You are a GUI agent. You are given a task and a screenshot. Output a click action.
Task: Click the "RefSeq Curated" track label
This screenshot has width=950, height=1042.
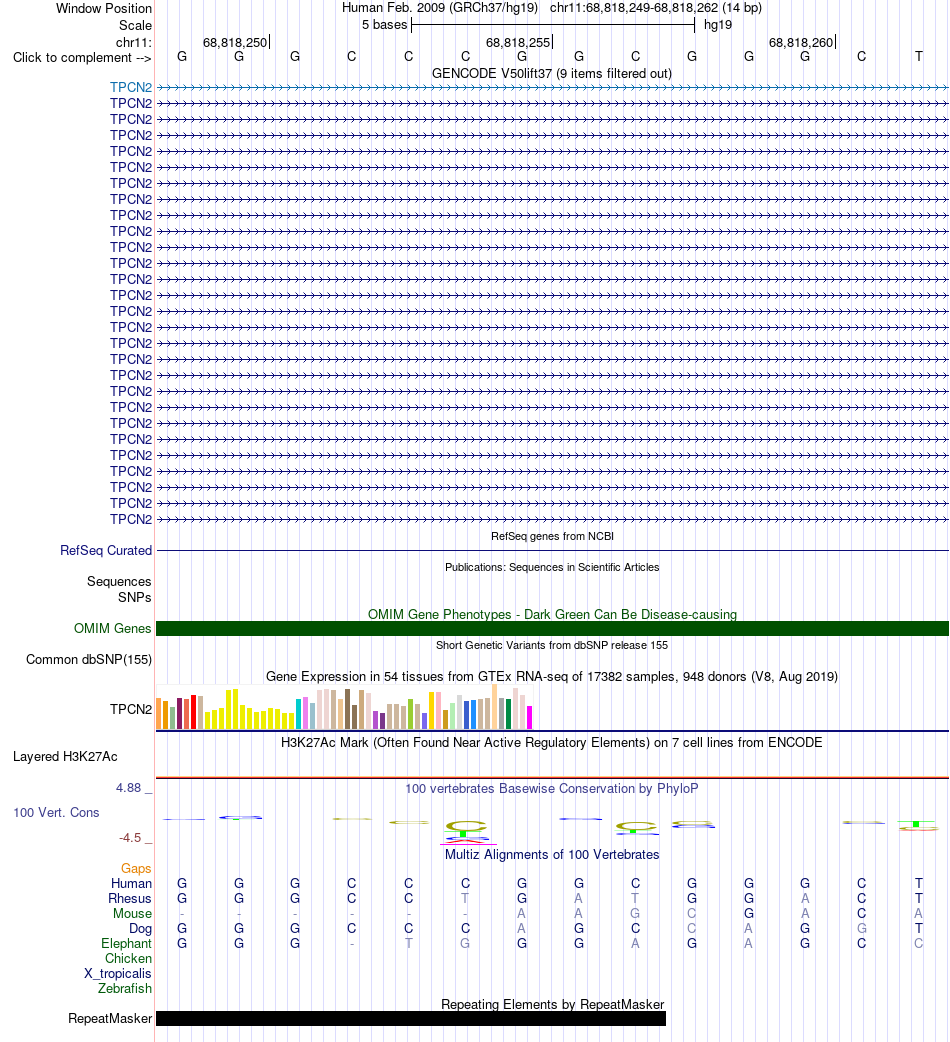[x=106, y=550]
